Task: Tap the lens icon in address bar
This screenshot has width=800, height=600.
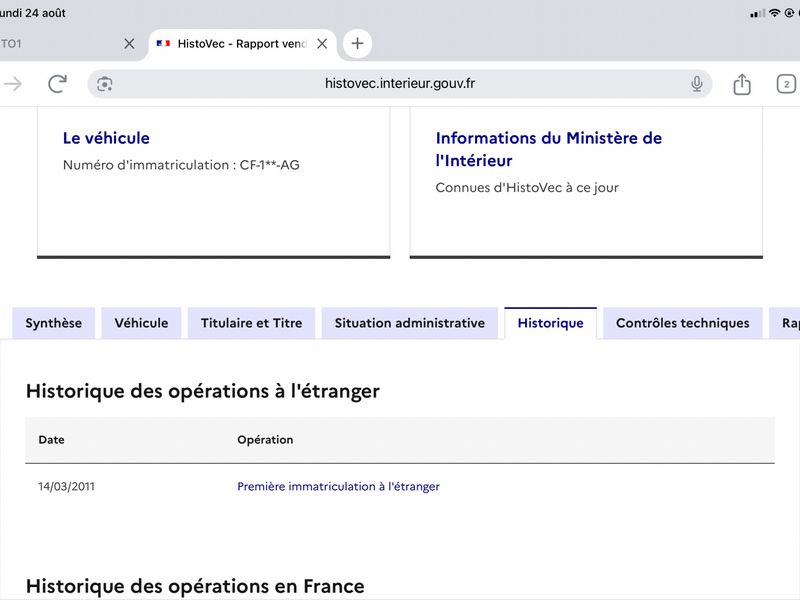Action: coord(105,84)
